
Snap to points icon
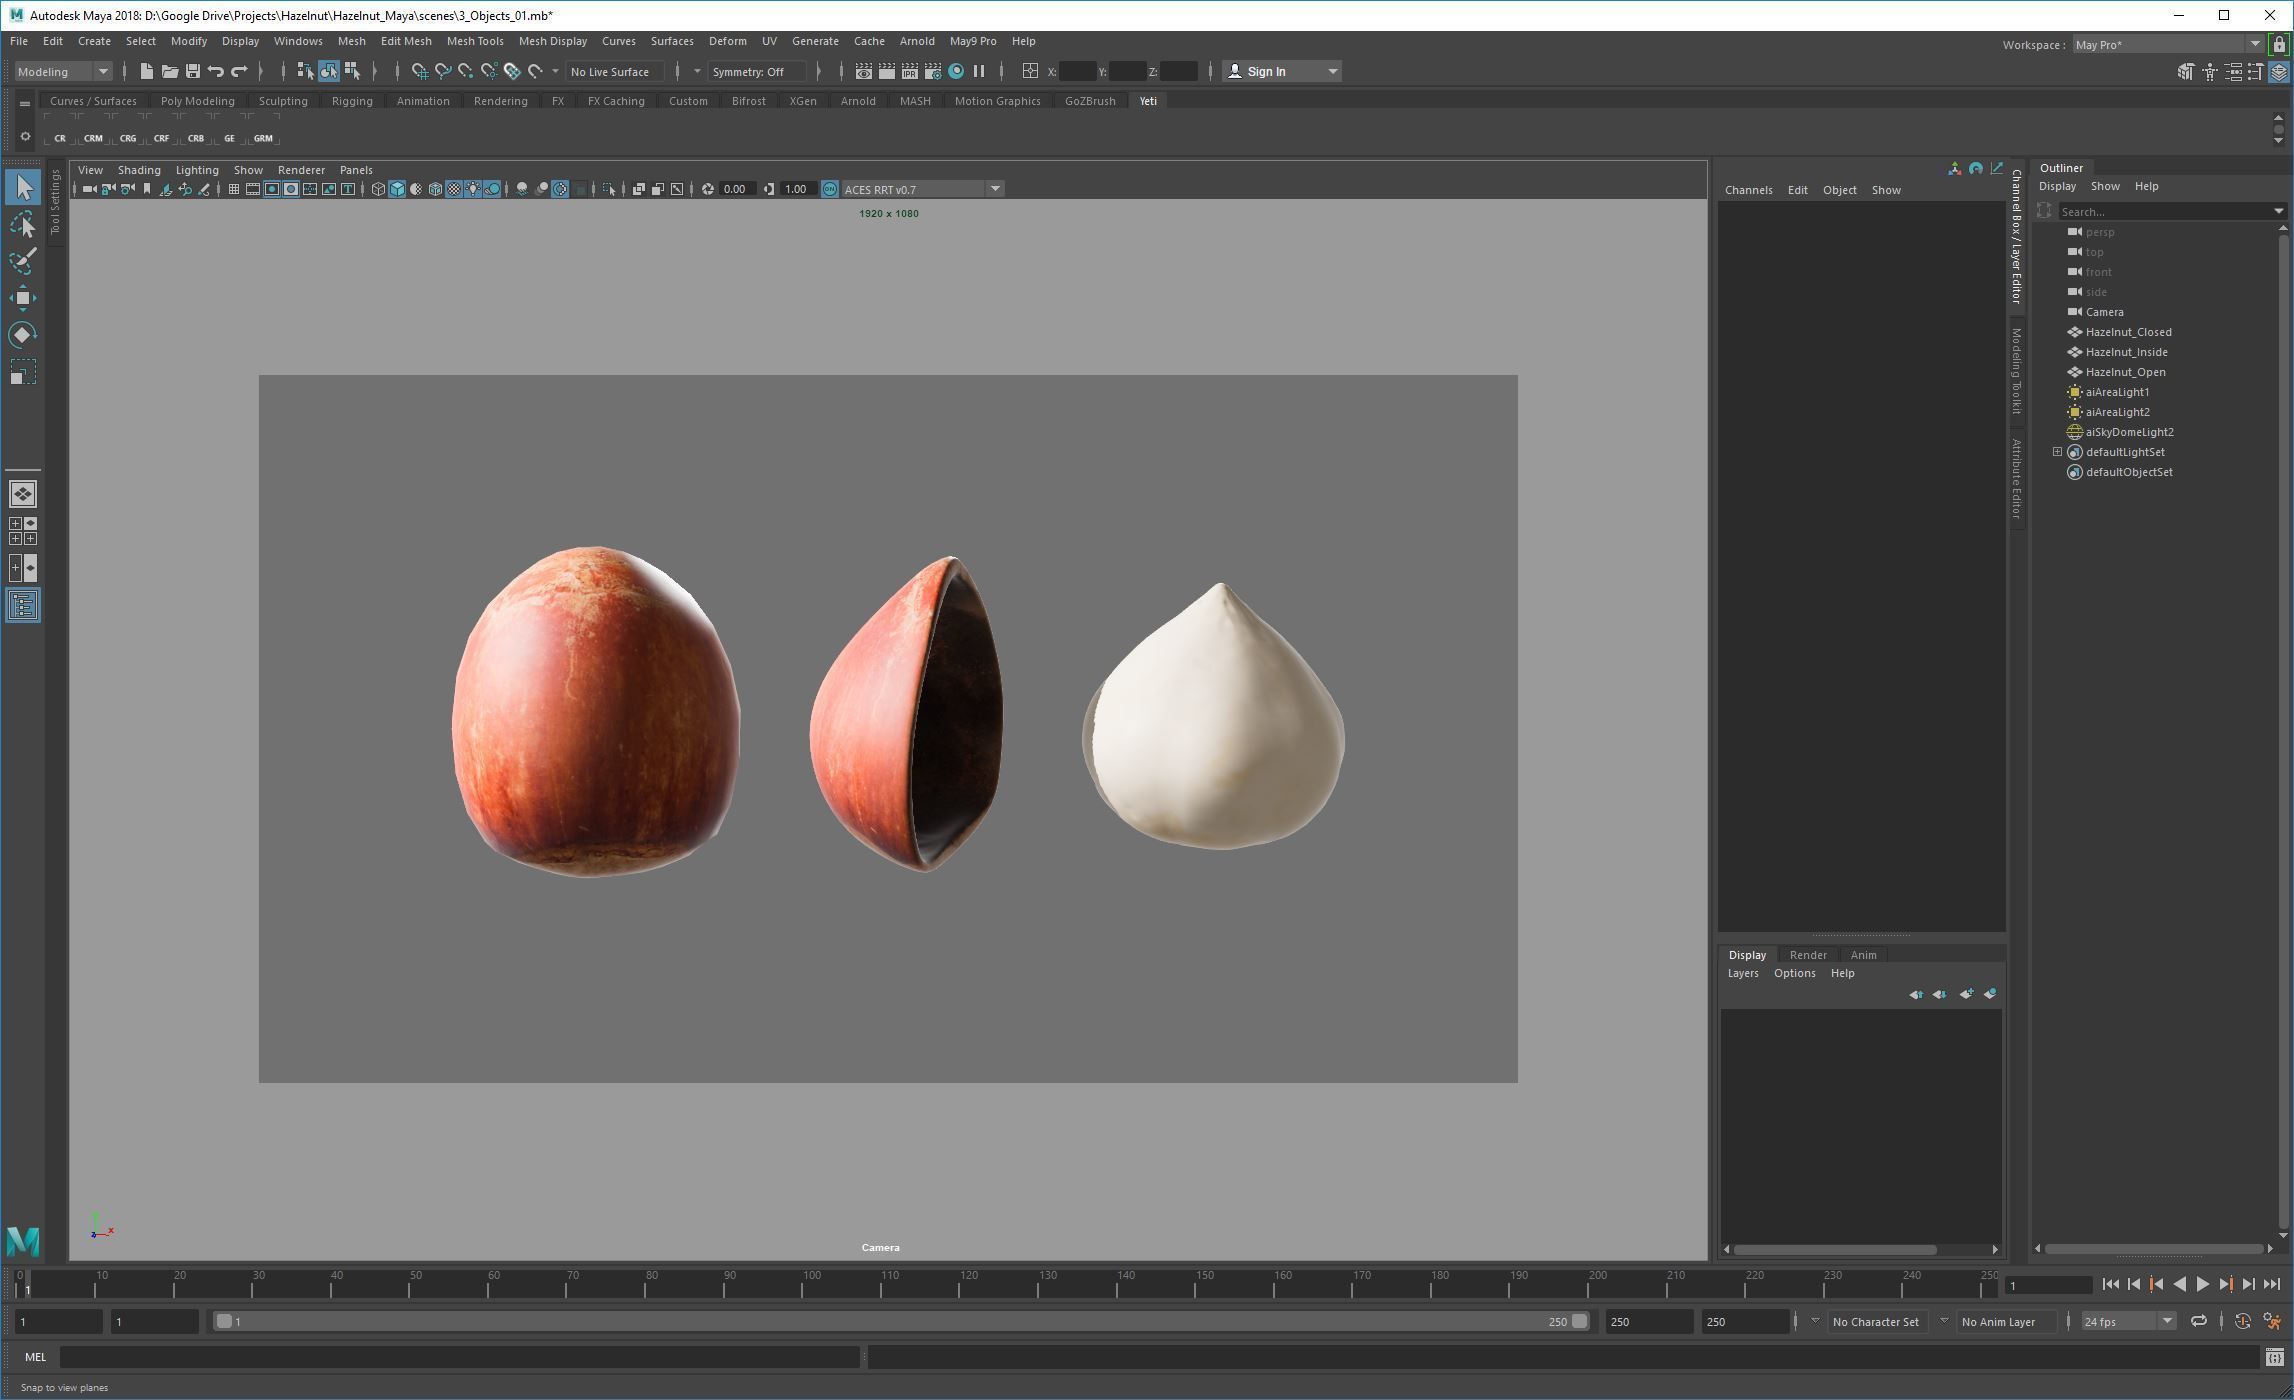(465, 71)
